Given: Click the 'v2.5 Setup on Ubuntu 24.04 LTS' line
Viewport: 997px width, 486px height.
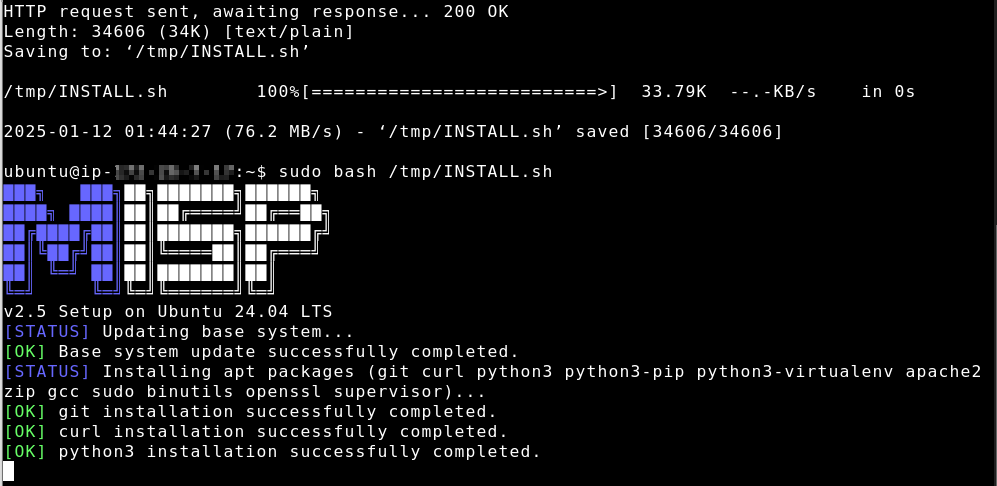Looking at the screenshot, I should coord(167,312).
